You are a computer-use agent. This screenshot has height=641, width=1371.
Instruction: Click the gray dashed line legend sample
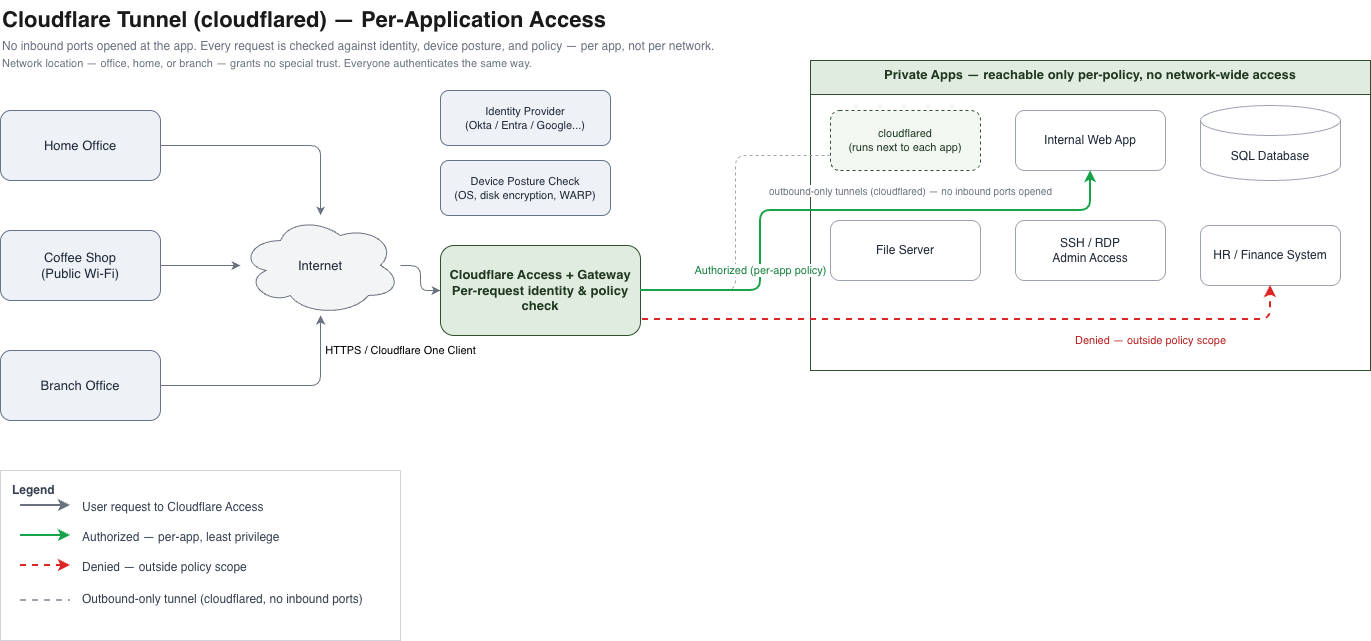click(x=45, y=599)
